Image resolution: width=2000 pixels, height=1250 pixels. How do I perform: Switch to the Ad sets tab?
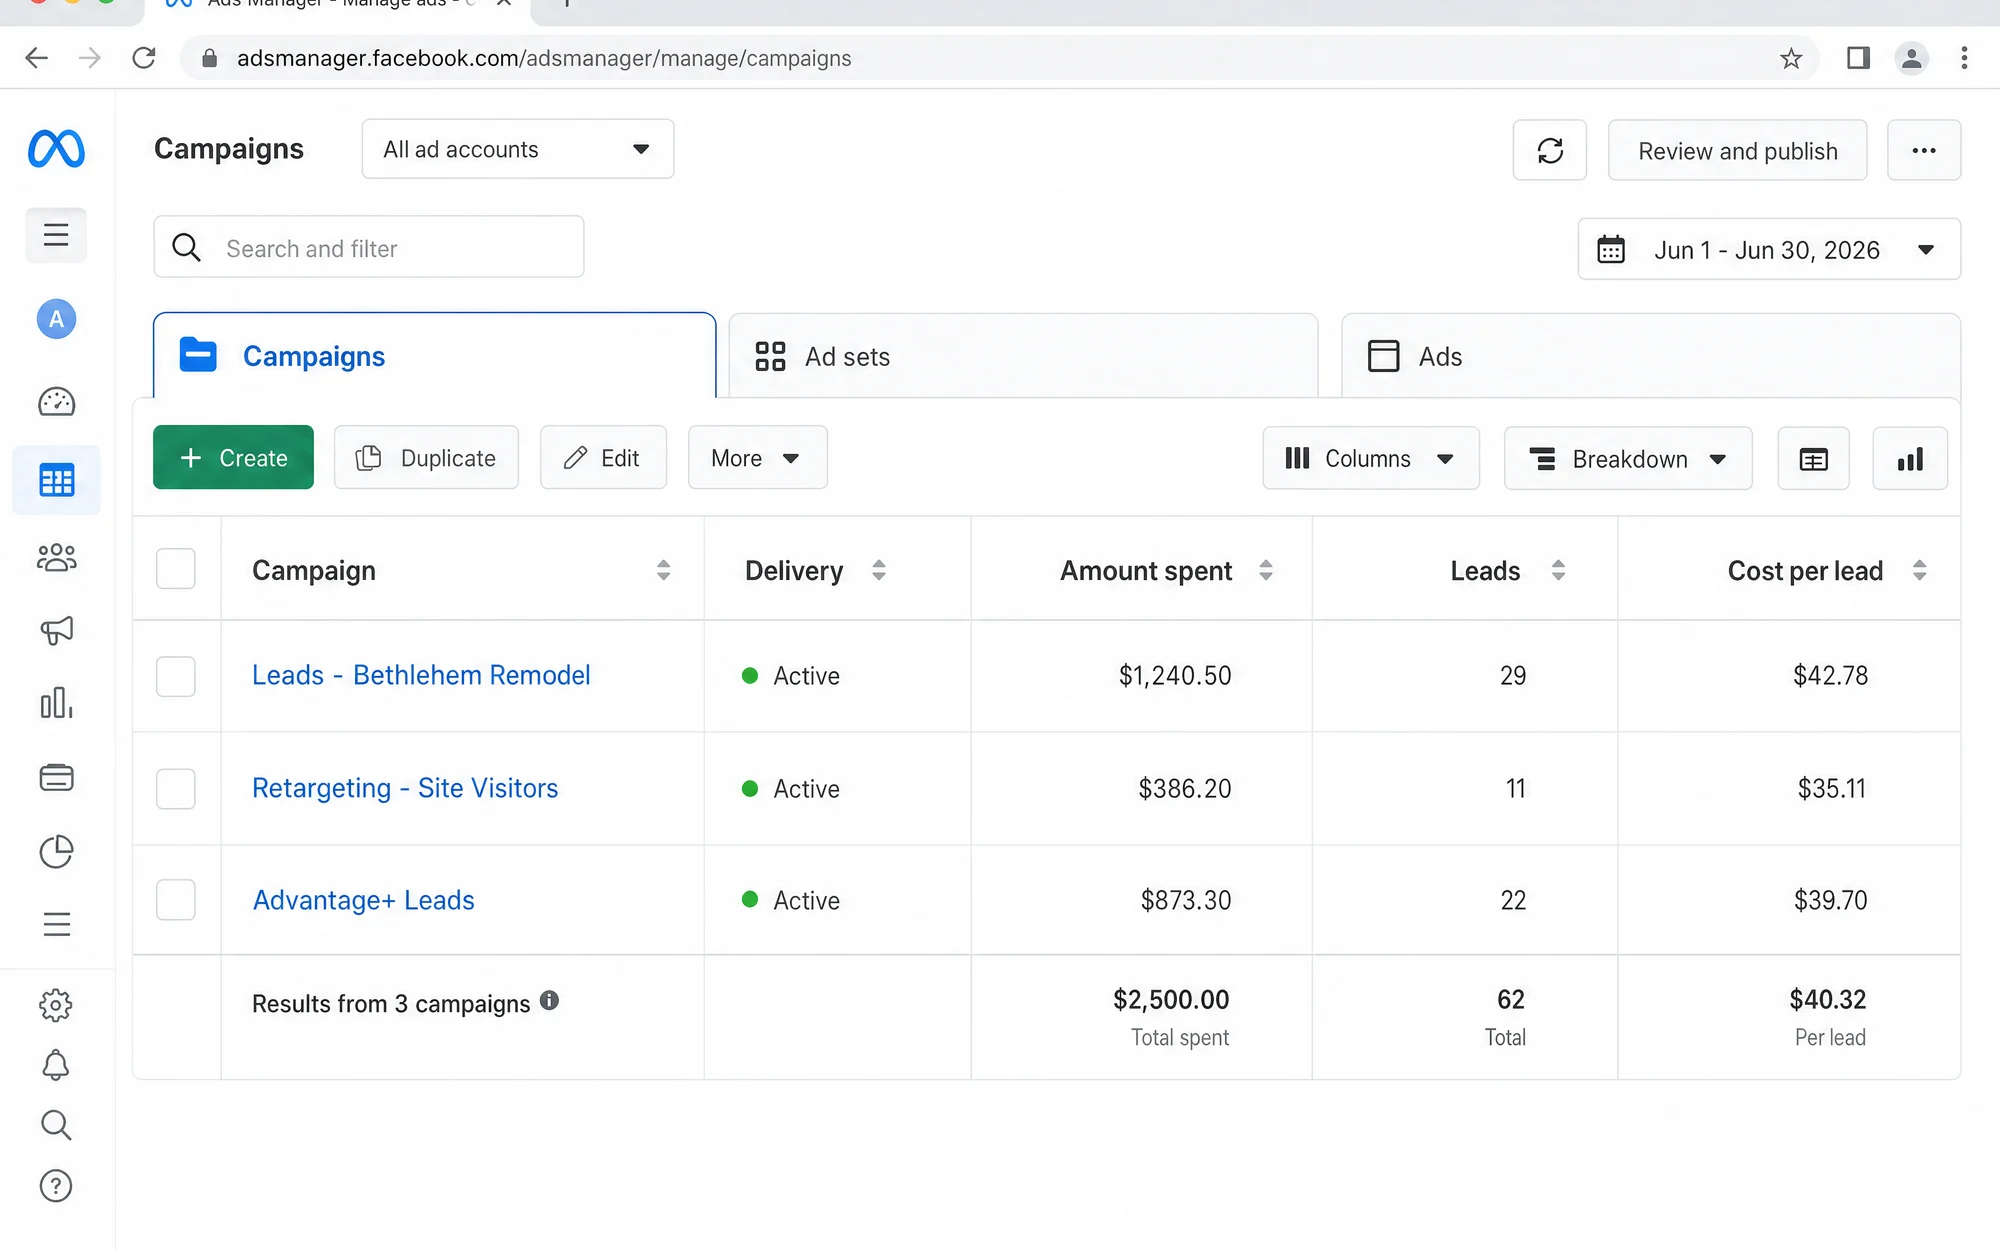click(1023, 356)
